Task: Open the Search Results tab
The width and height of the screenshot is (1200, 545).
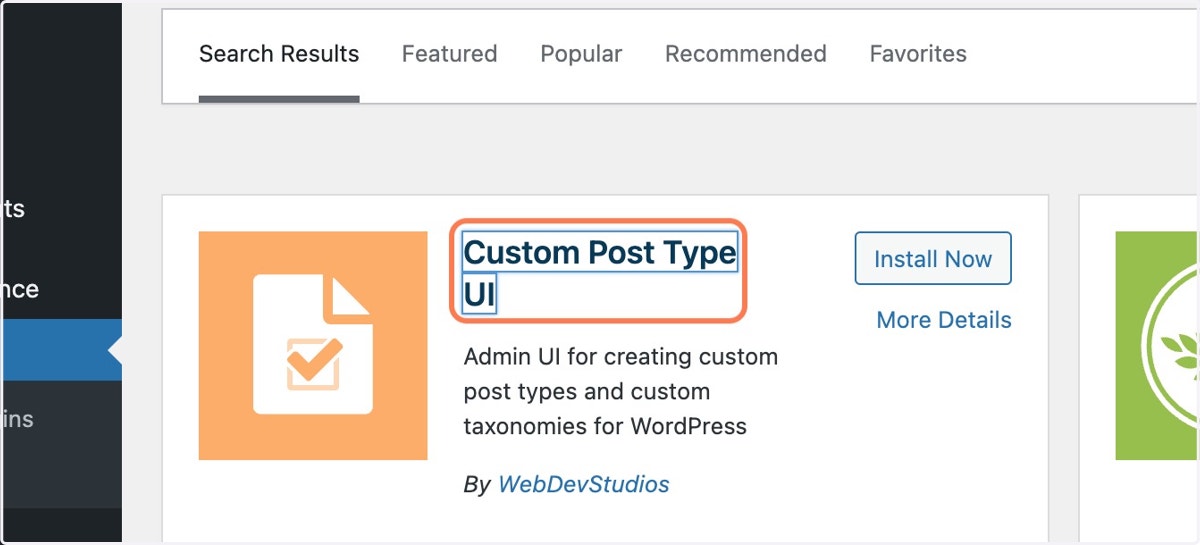Action: [279, 54]
